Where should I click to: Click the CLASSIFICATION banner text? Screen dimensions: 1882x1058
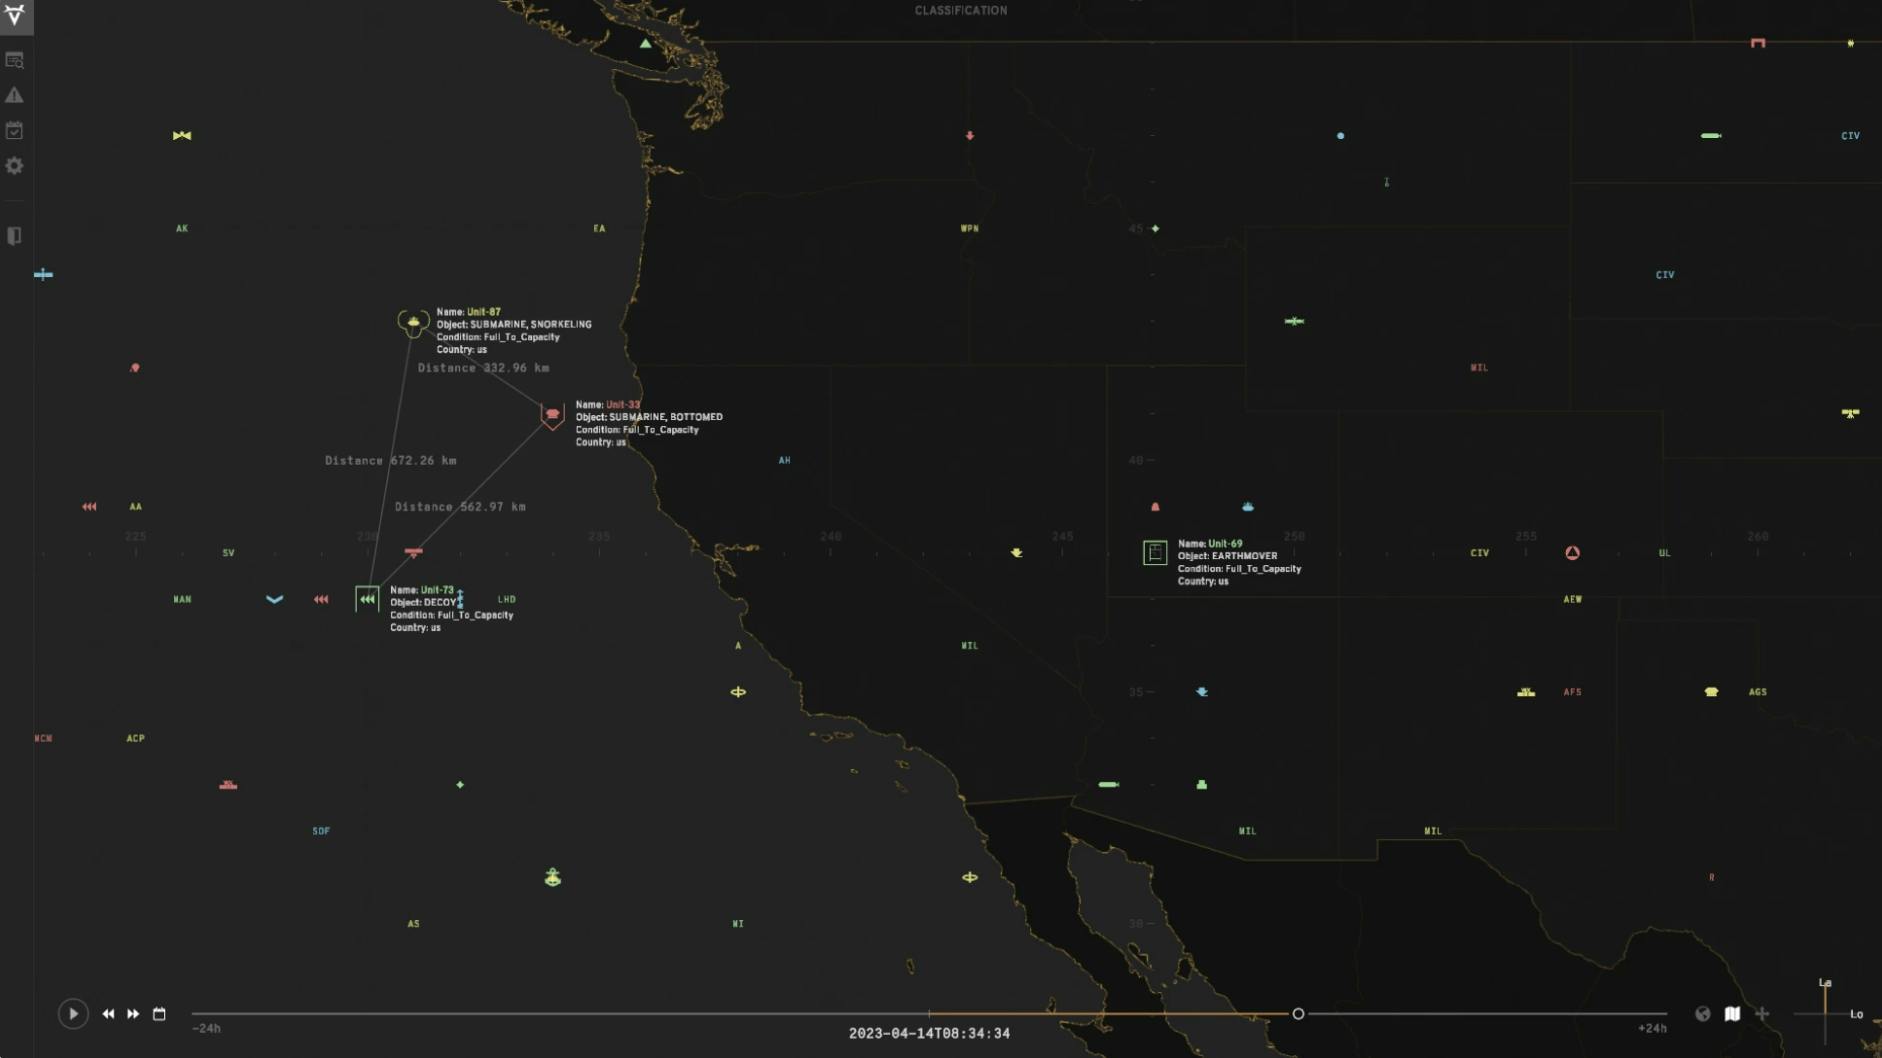[961, 11]
